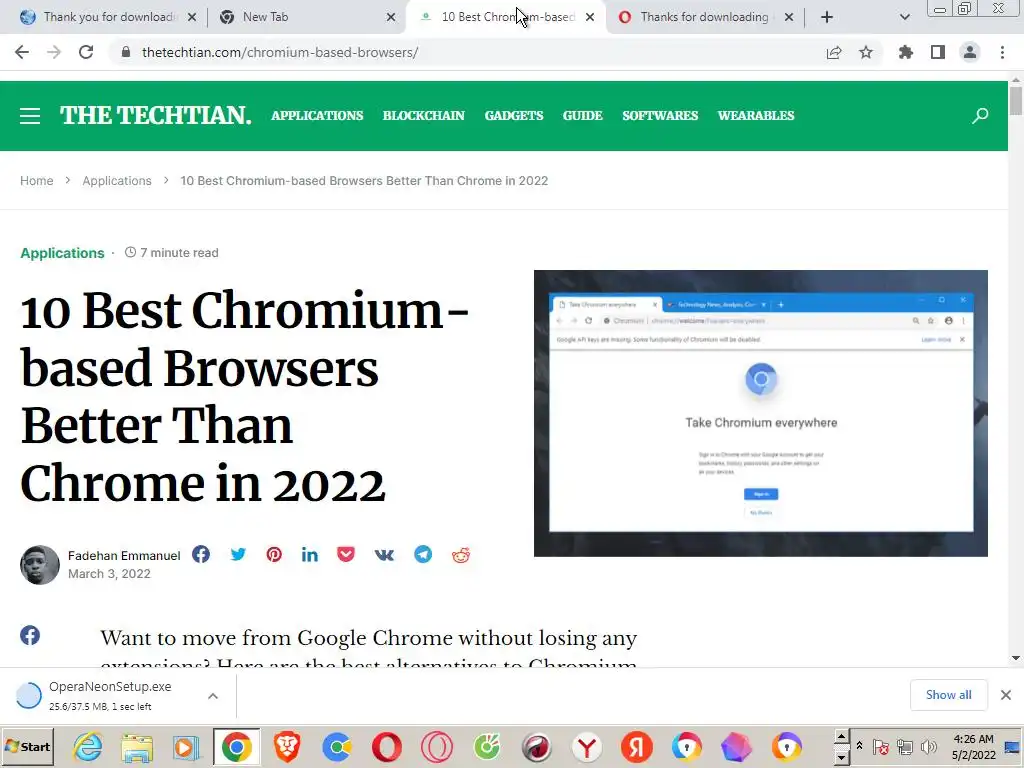1024x768 pixels.
Task: Close the downloads bar
Action: click(x=1006, y=695)
